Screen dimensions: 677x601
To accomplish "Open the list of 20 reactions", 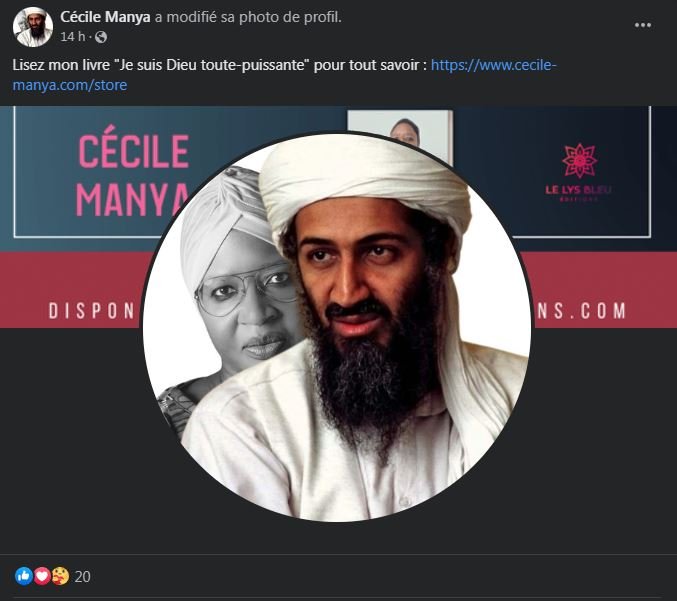I will click(83, 576).
